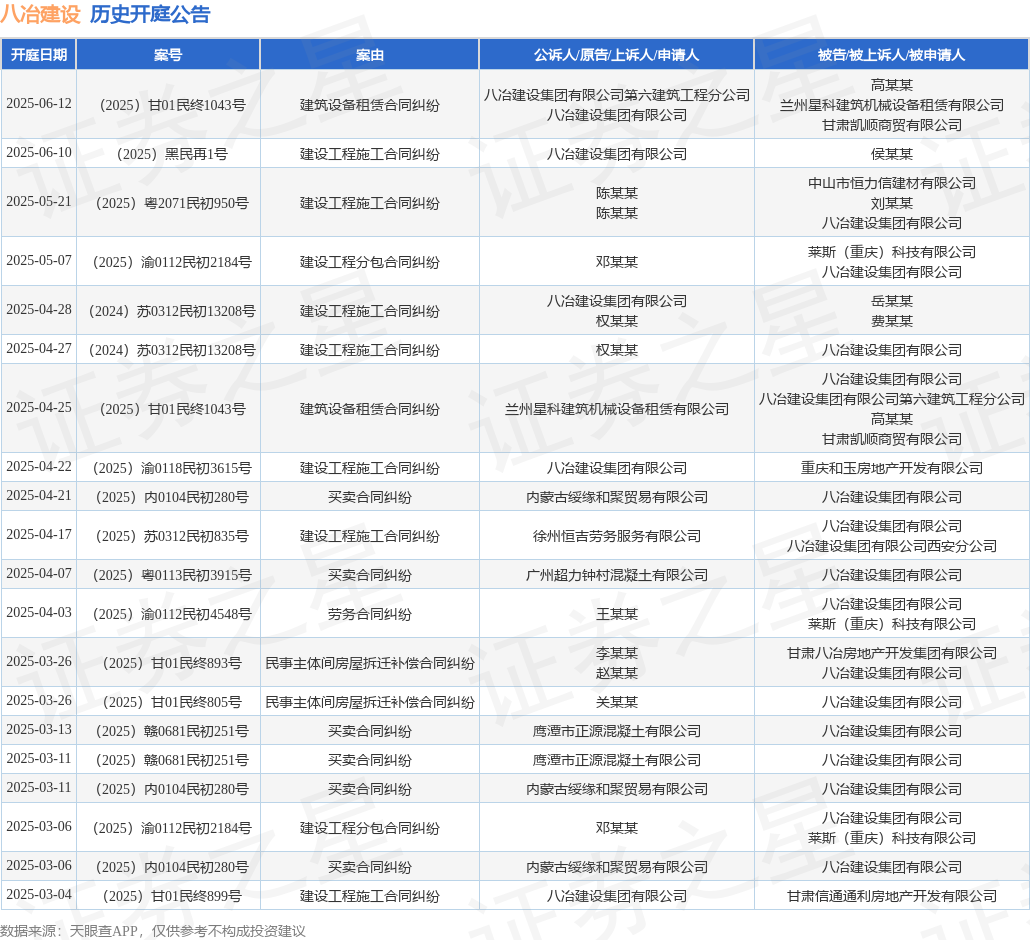Select the 开庭日期 column header

tap(39, 55)
